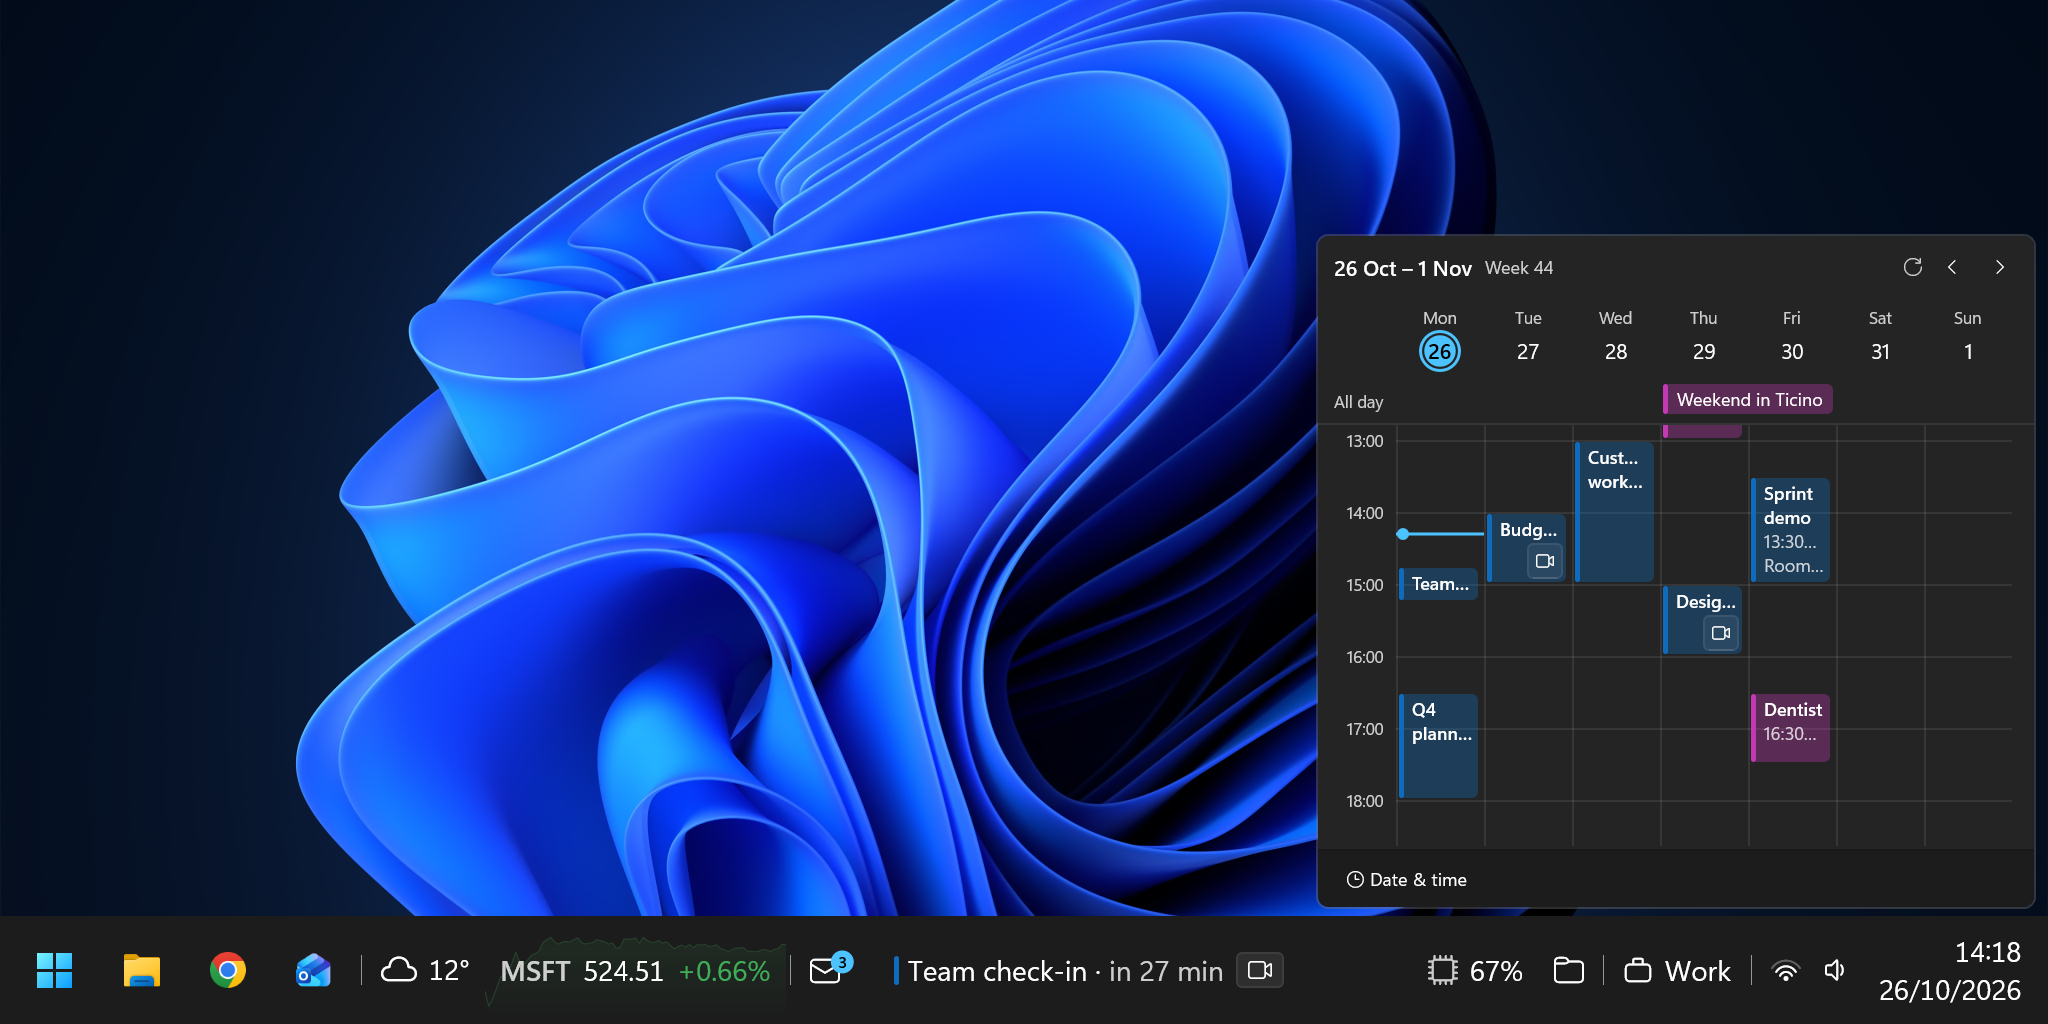2048x1024 pixels.
Task: Open the Weekend in Ticino all-day event
Action: pyautogui.click(x=1747, y=399)
